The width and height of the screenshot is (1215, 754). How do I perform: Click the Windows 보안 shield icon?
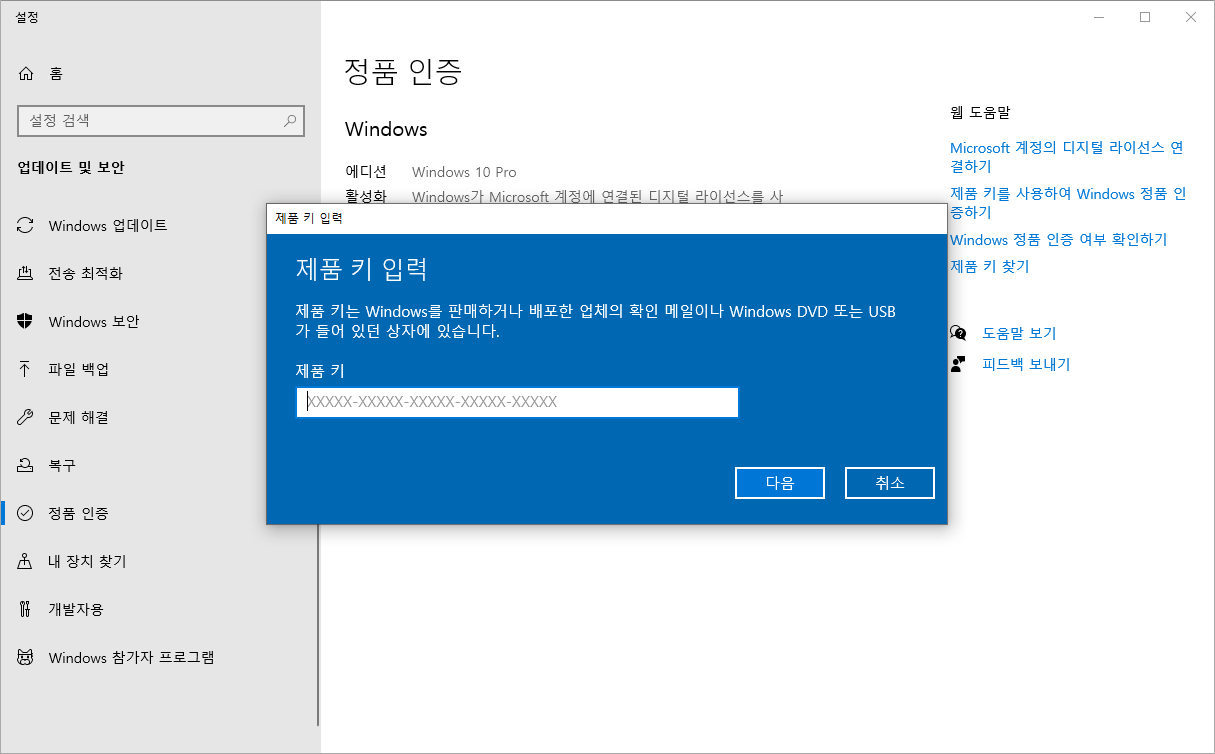26,321
